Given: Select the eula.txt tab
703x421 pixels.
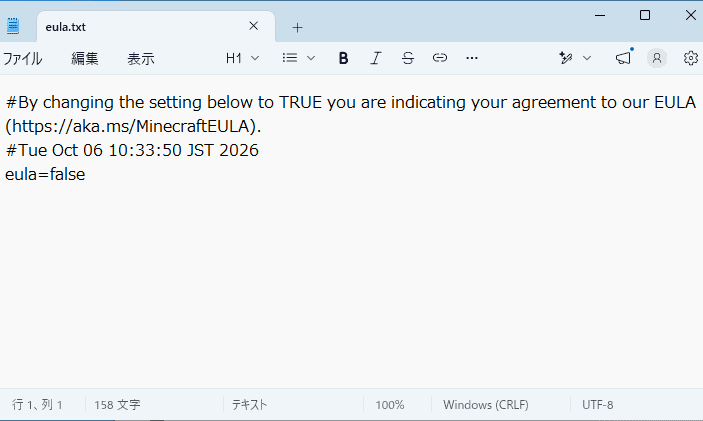Looking at the screenshot, I should [156, 27].
